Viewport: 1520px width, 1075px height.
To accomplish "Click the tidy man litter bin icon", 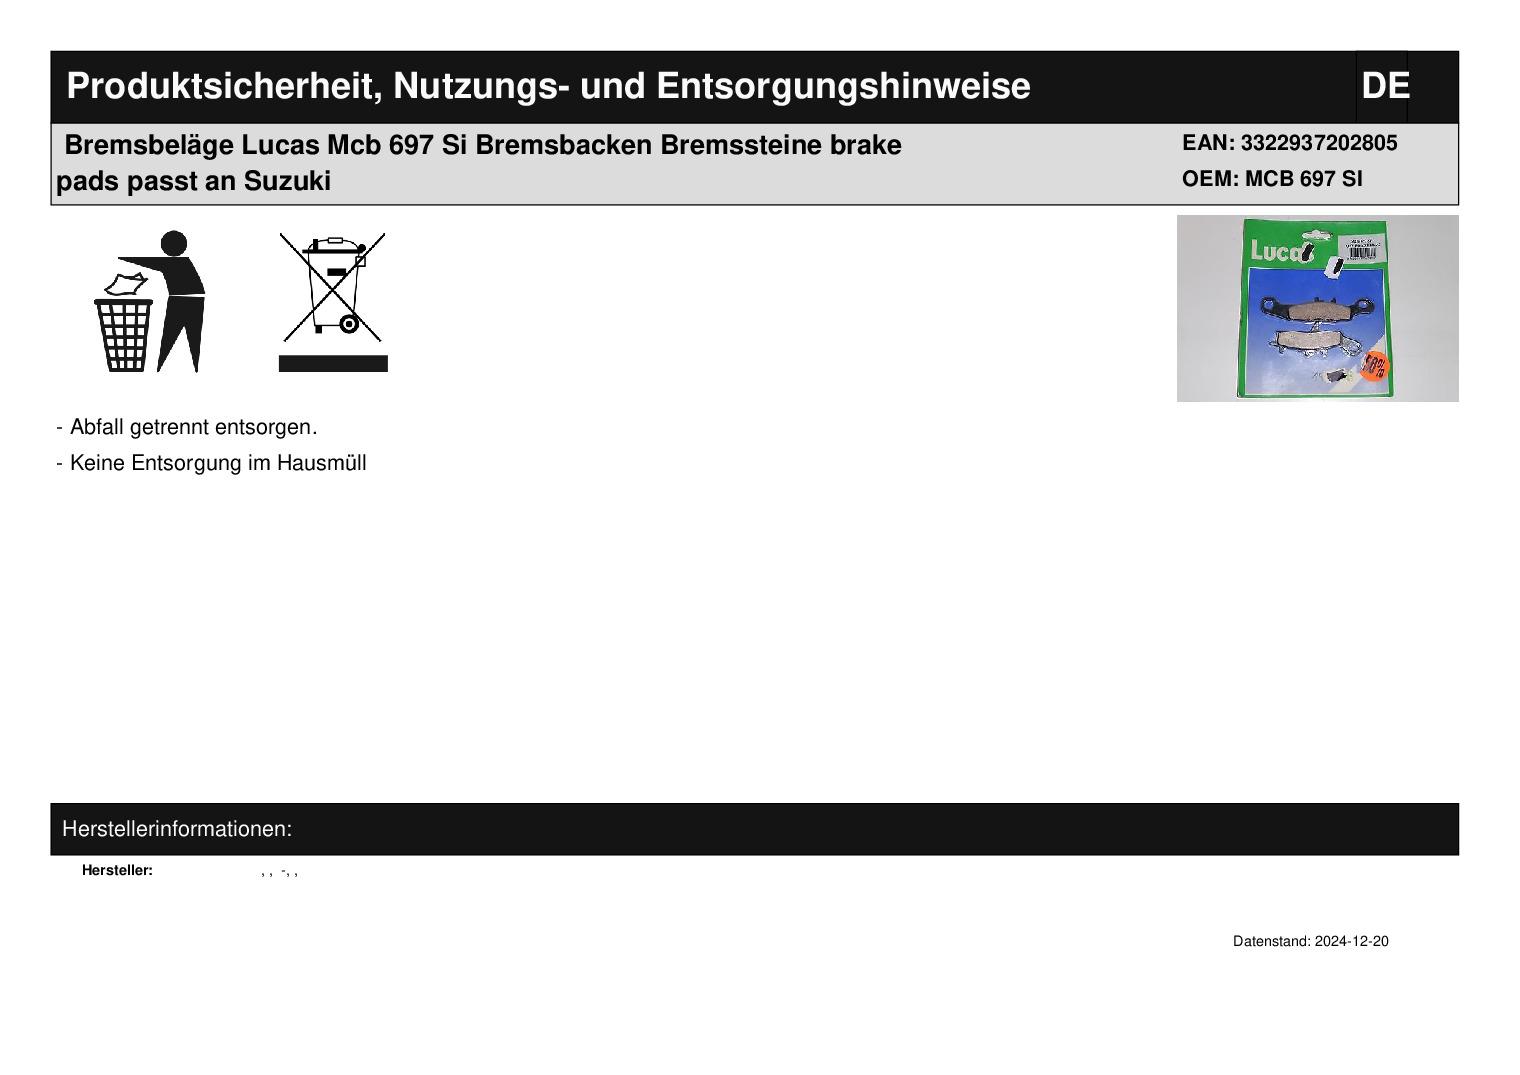I will coord(149,301).
